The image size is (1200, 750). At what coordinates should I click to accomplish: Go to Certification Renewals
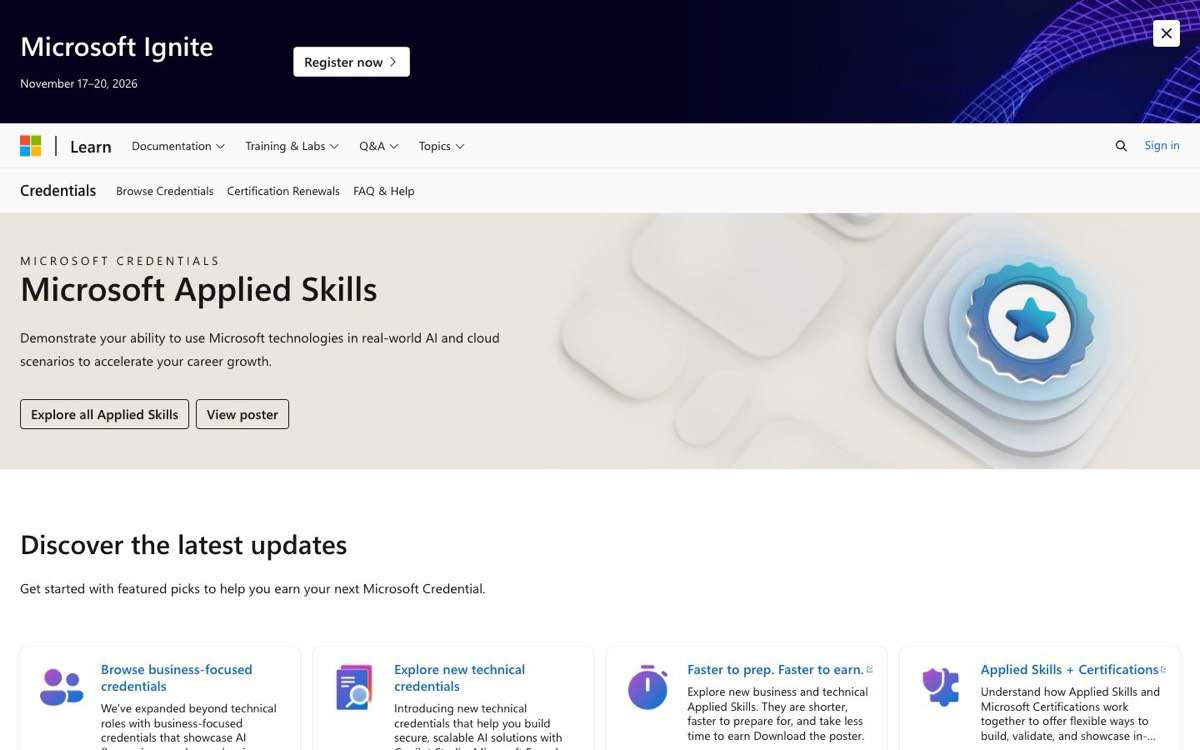pyautogui.click(x=283, y=191)
